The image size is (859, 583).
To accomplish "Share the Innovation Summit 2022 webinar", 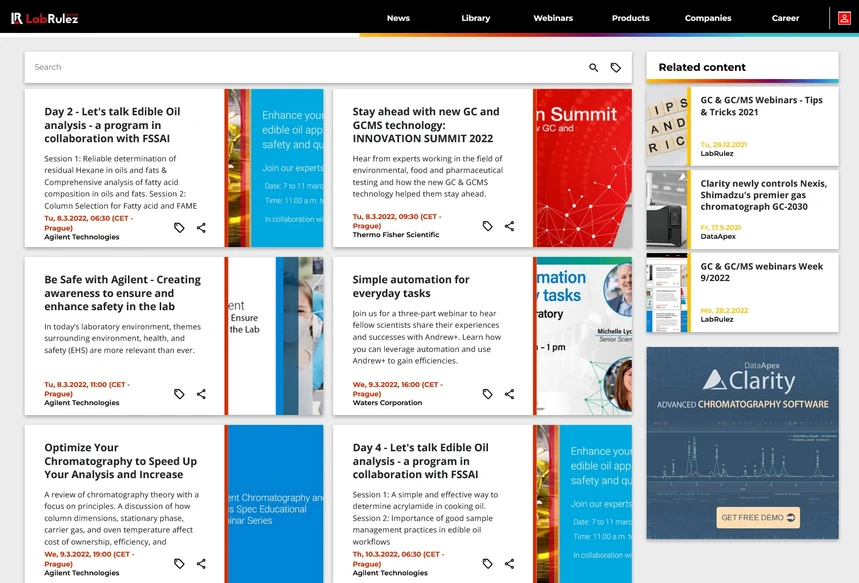I will [x=509, y=226].
